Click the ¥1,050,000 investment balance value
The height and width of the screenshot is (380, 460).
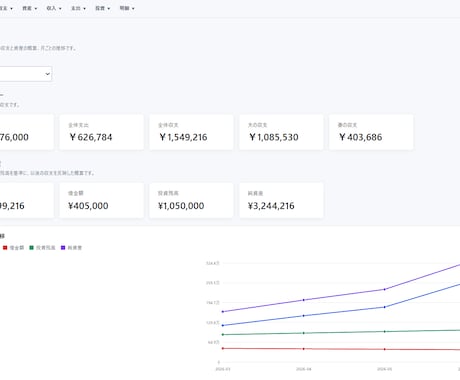[x=181, y=206]
